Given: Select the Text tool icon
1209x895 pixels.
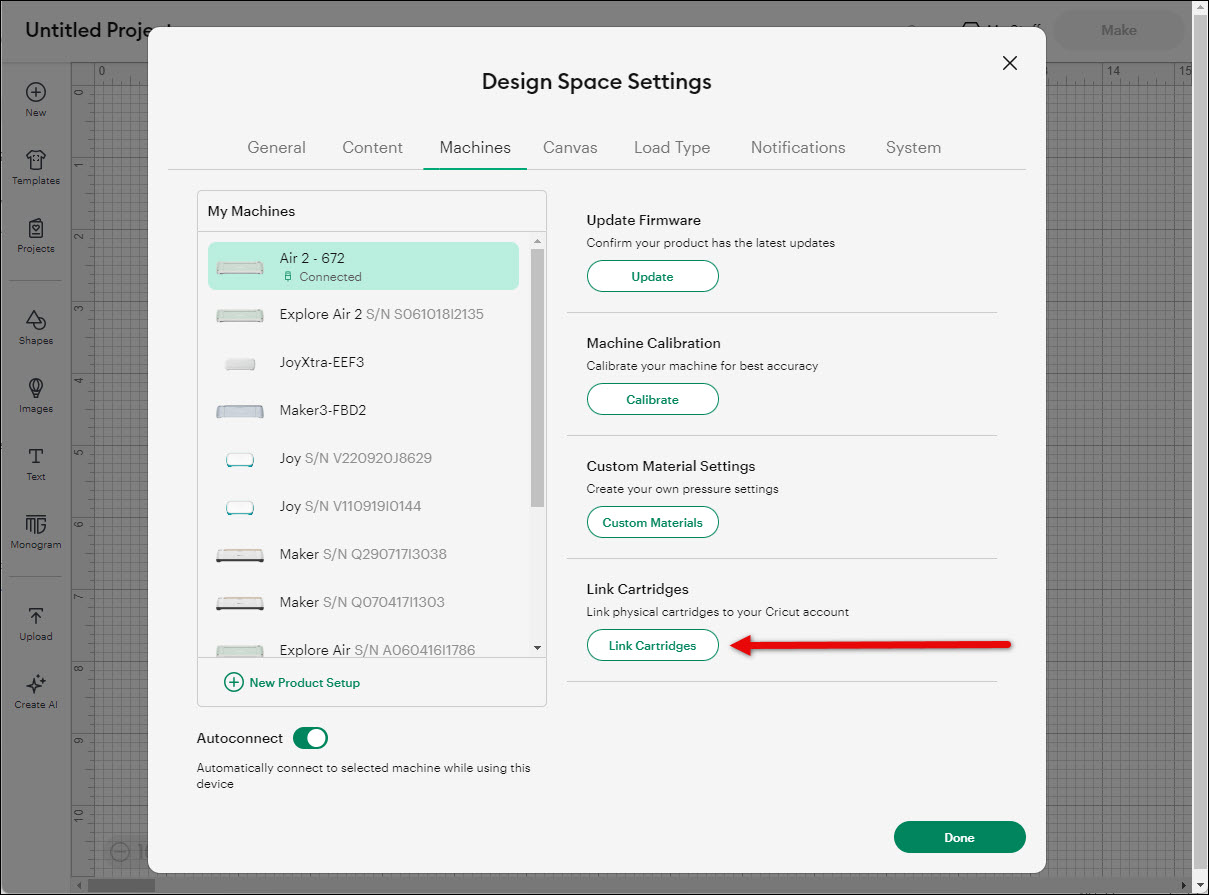Looking at the screenshot, I should [x=36, y=457].
